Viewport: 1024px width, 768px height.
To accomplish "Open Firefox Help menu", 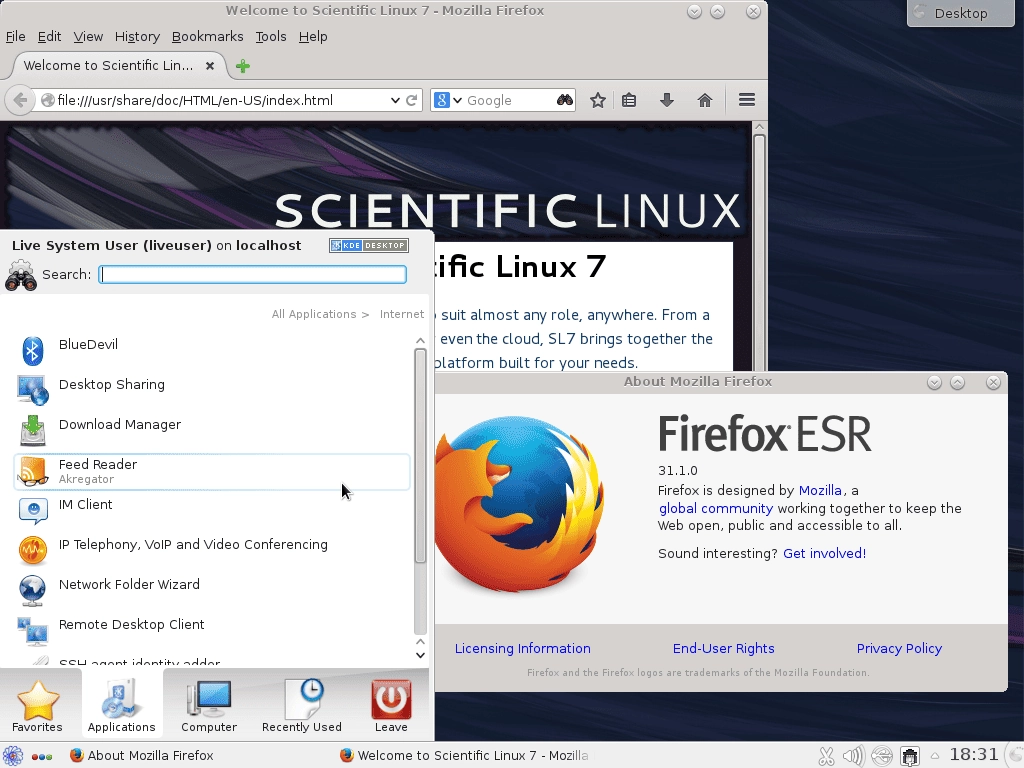I will 313,37.
